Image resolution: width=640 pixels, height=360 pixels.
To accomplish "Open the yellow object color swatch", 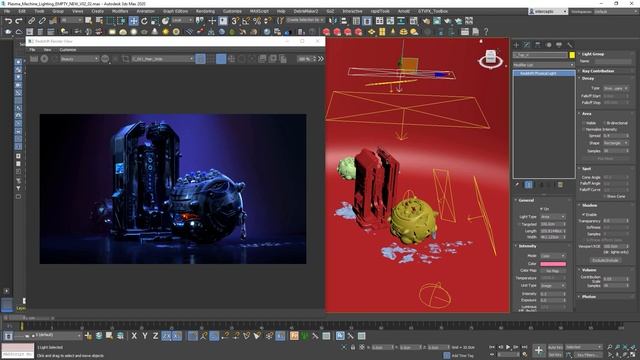I will (x=572, y=55).
